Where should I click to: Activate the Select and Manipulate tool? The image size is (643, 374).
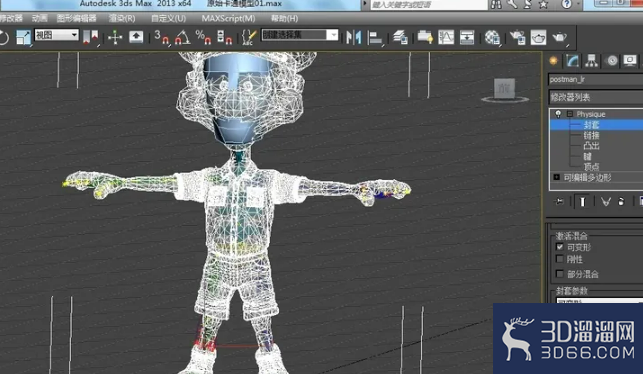click(x=115, y=37)
